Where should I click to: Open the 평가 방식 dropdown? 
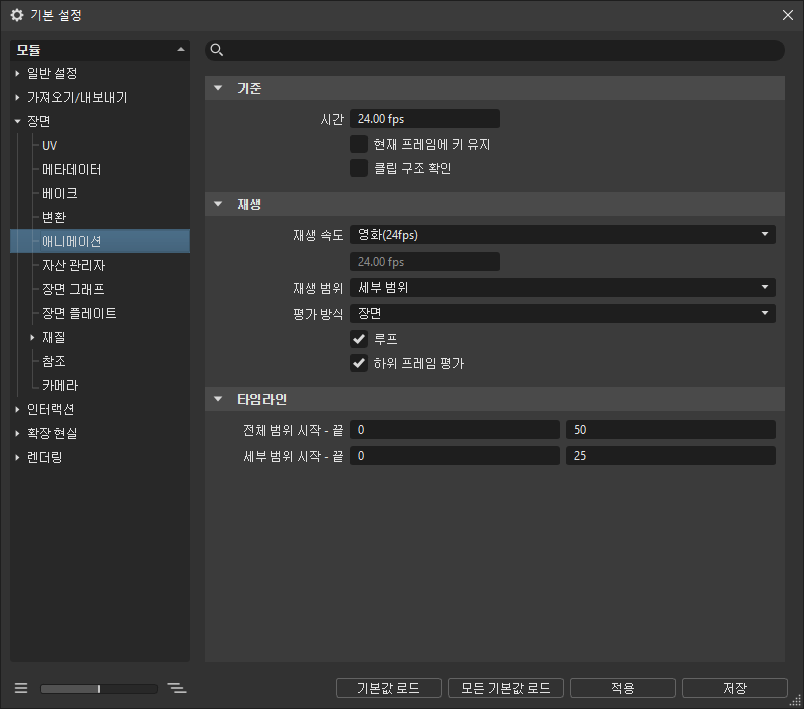click(562, 313)
